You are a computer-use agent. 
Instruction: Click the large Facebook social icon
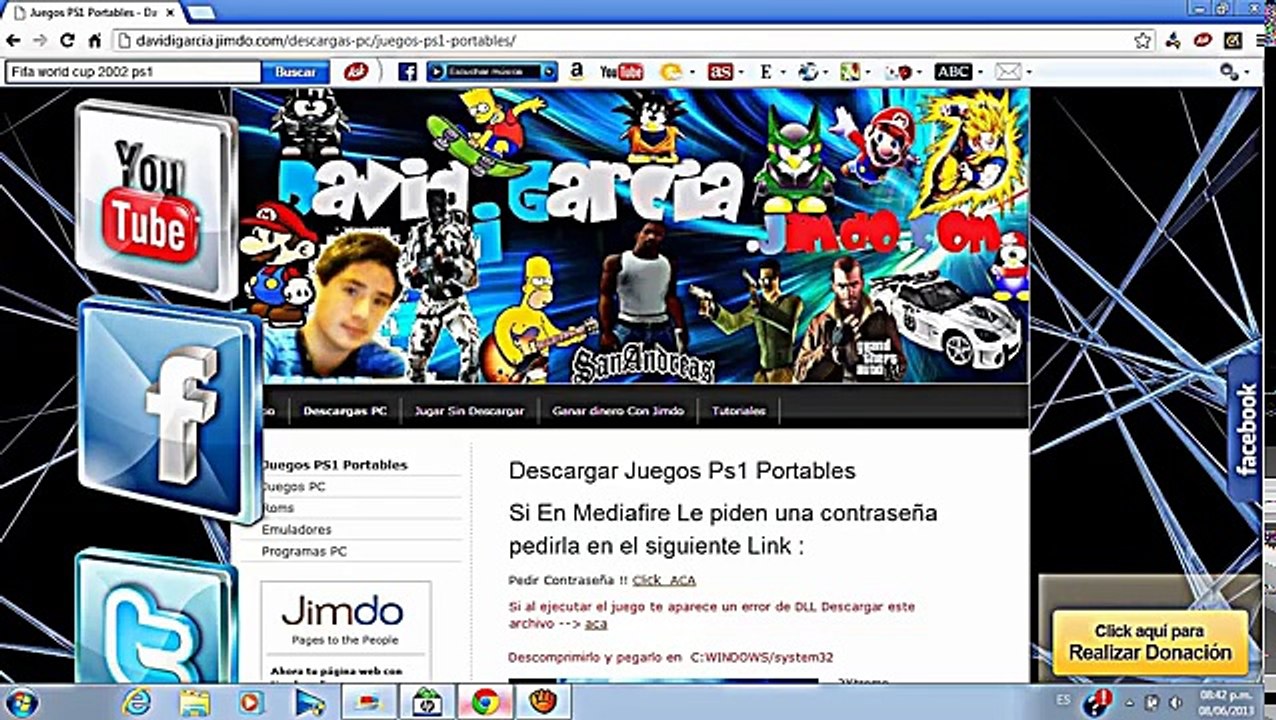coord(168,409)
